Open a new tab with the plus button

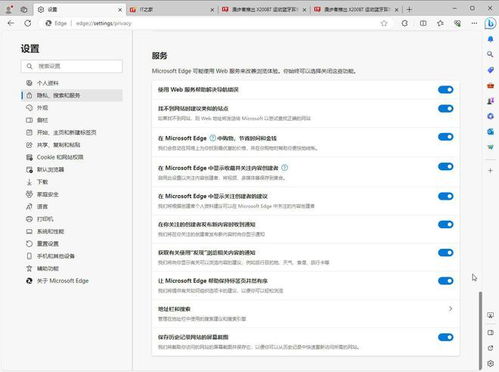[409, 10]
